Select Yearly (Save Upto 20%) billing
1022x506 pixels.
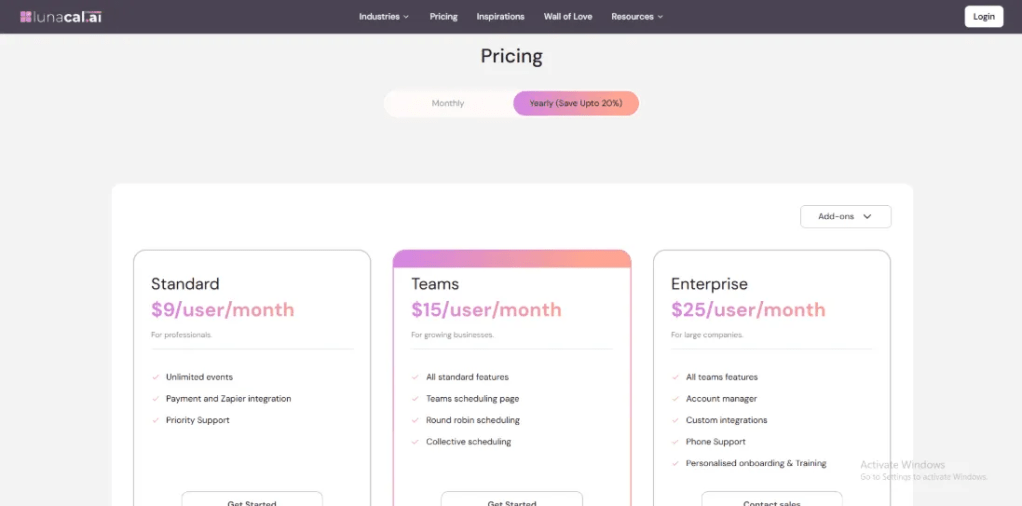coord(576,104)
